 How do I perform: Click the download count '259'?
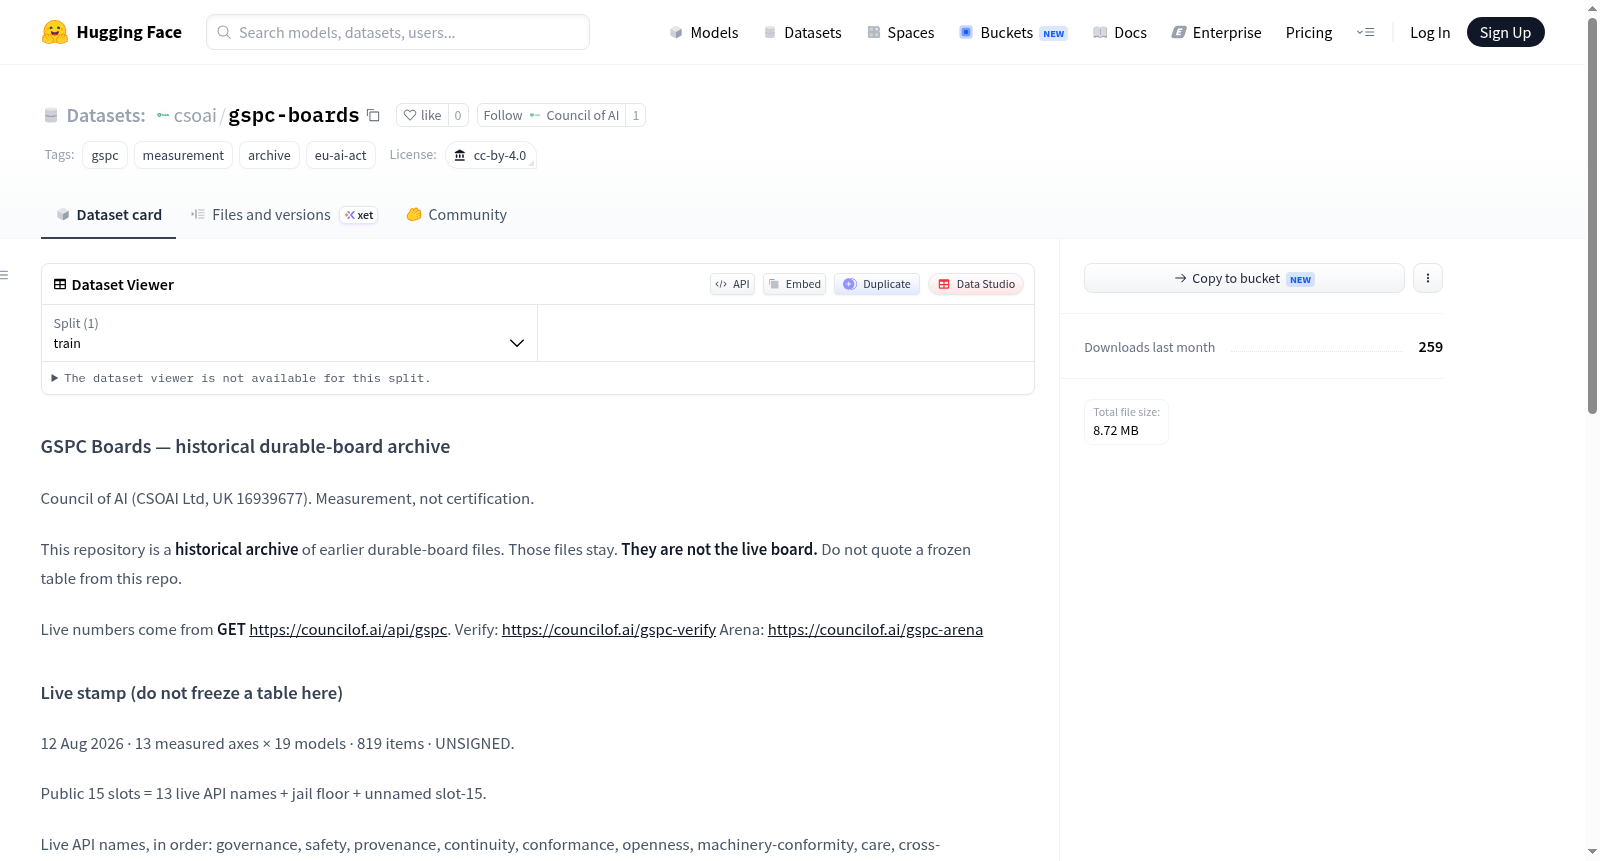click(x=1431, y=347)
